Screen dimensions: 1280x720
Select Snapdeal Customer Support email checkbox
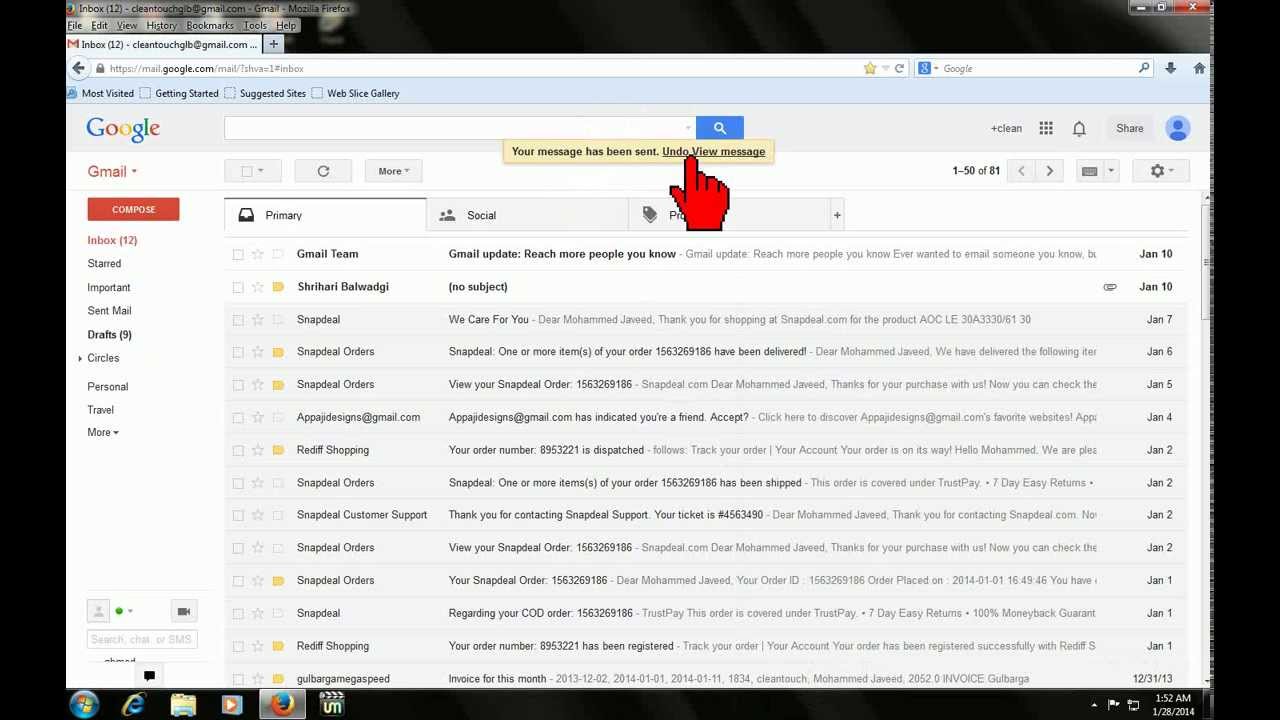point(238,516)
